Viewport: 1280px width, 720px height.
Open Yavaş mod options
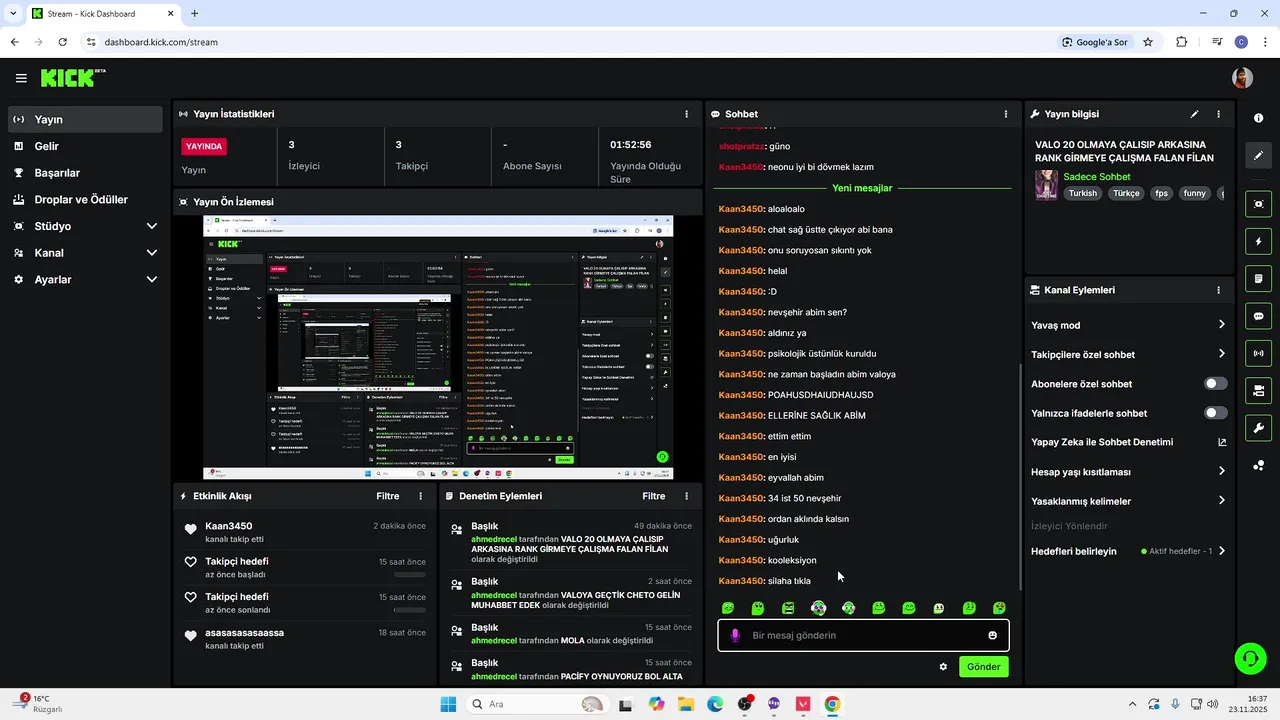1128,325
